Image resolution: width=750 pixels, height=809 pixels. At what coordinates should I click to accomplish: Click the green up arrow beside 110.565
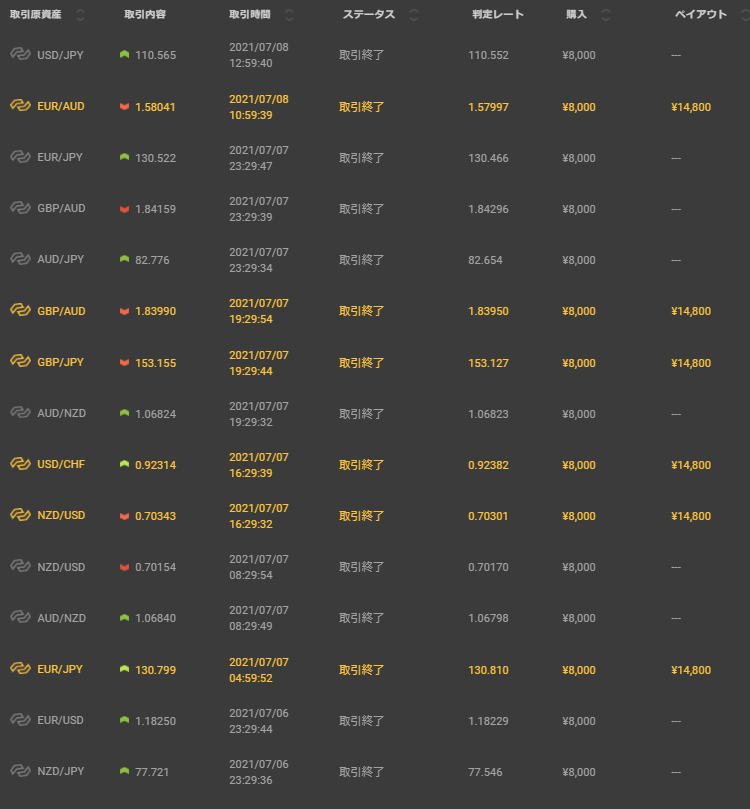(x=124, y=55)
